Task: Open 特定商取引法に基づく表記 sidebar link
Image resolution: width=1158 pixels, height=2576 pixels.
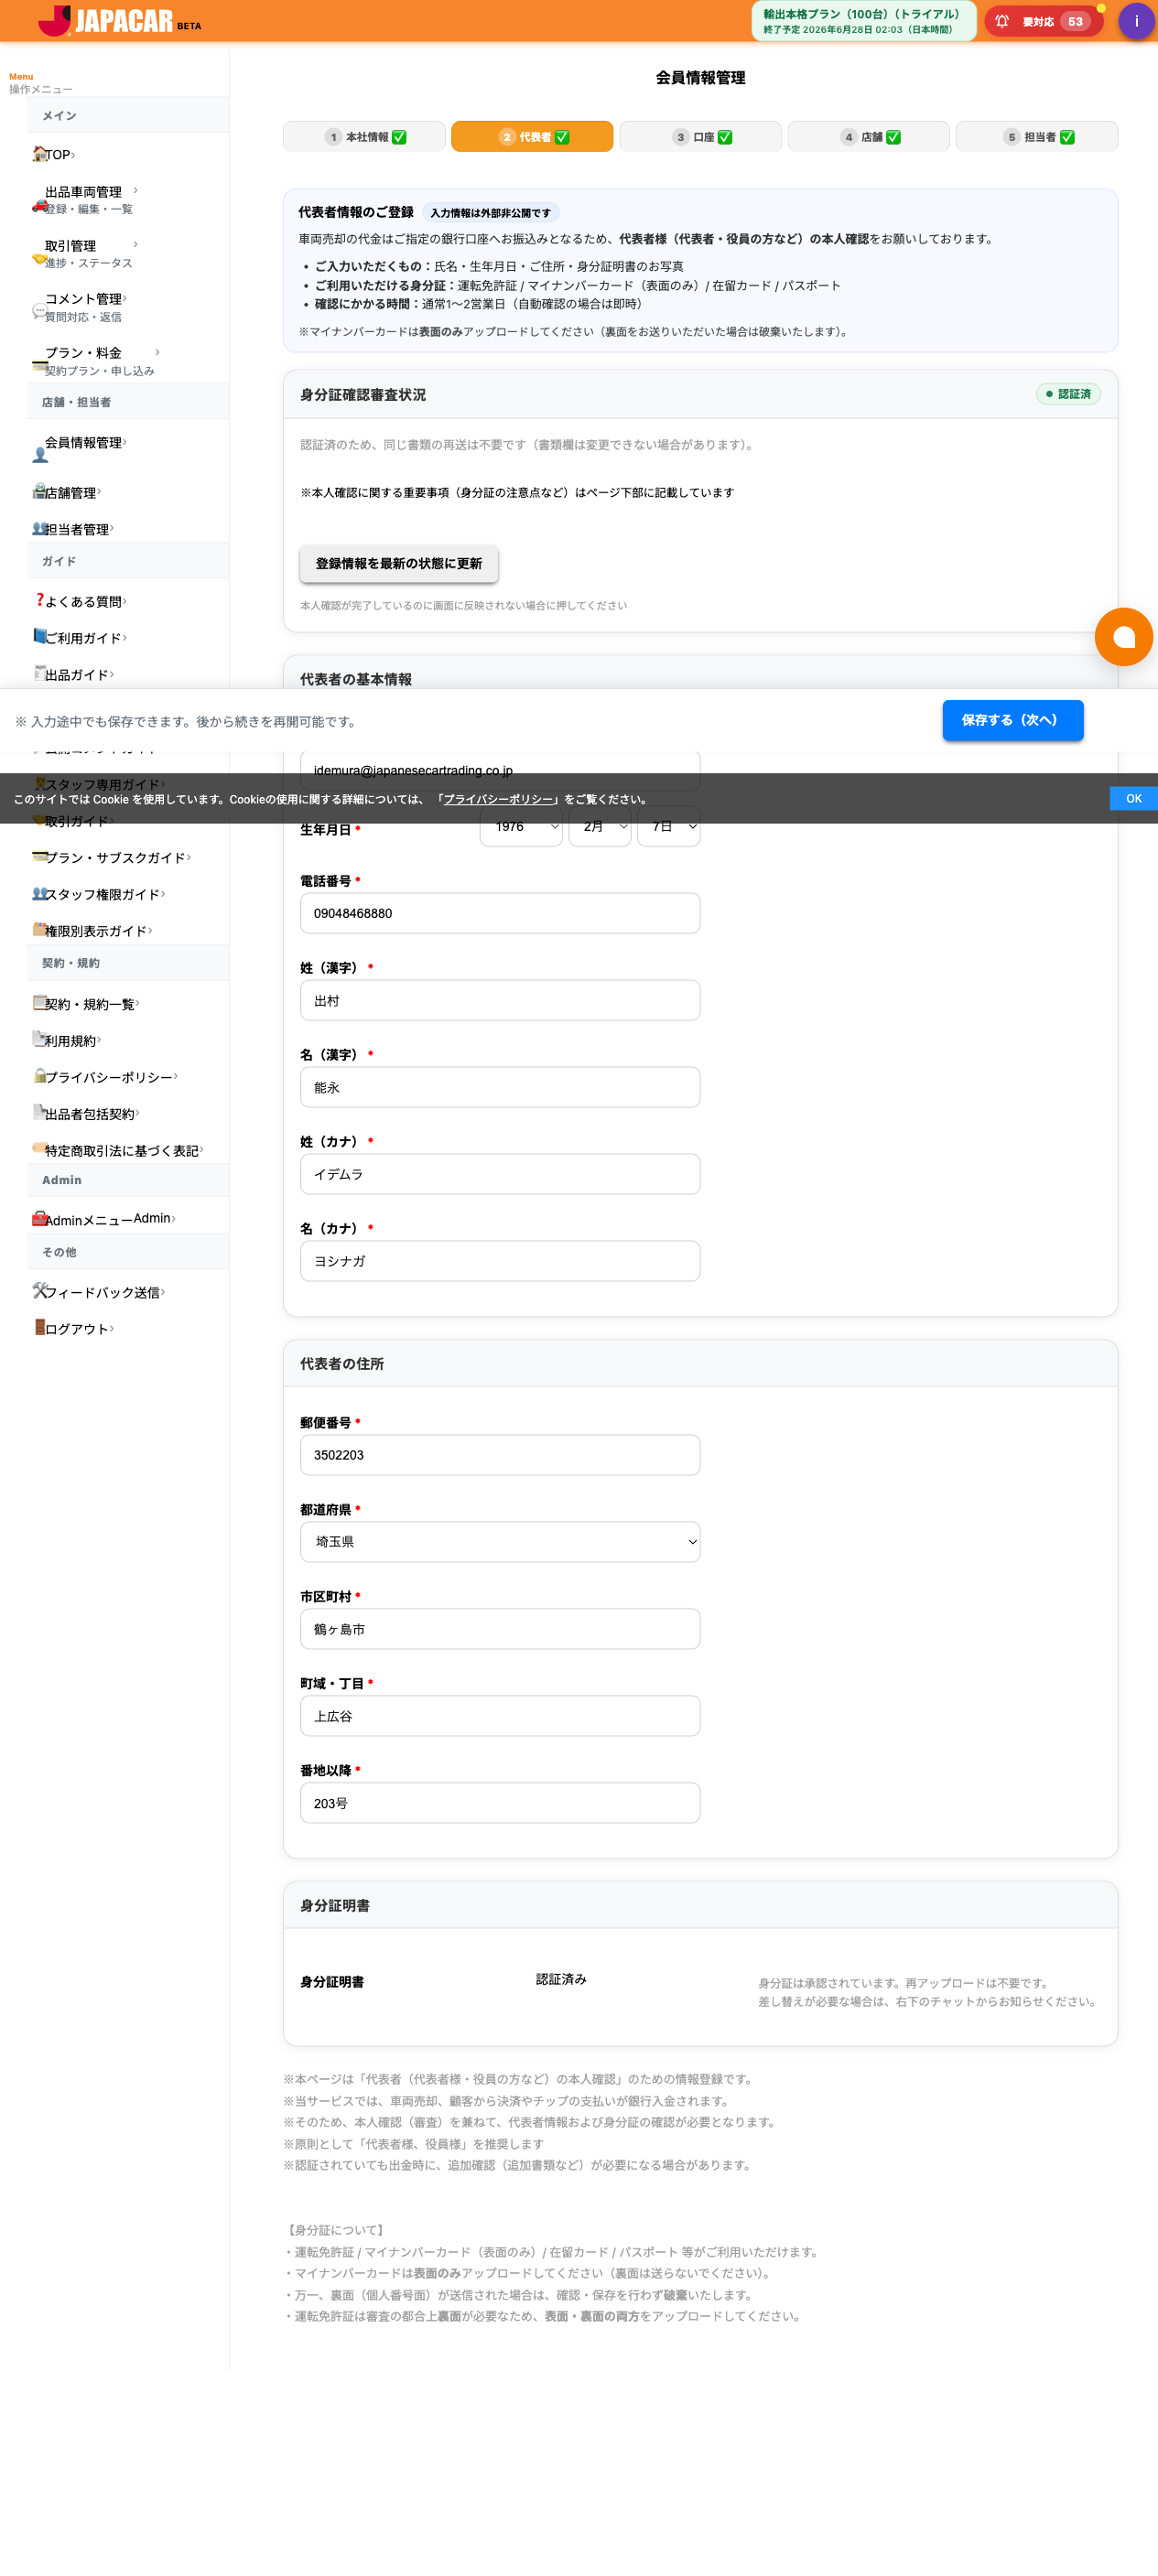Action: pos(122,1151)
